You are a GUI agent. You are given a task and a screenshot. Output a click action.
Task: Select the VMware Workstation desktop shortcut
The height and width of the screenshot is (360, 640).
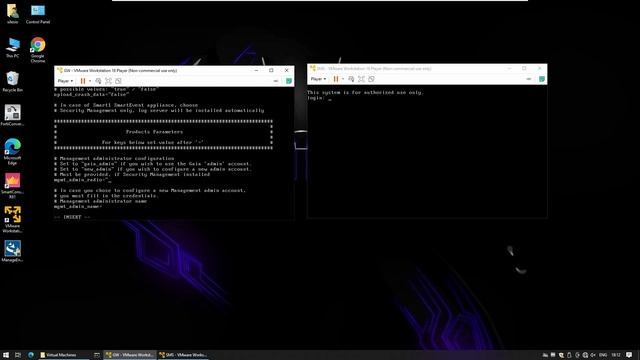[13, 219]
